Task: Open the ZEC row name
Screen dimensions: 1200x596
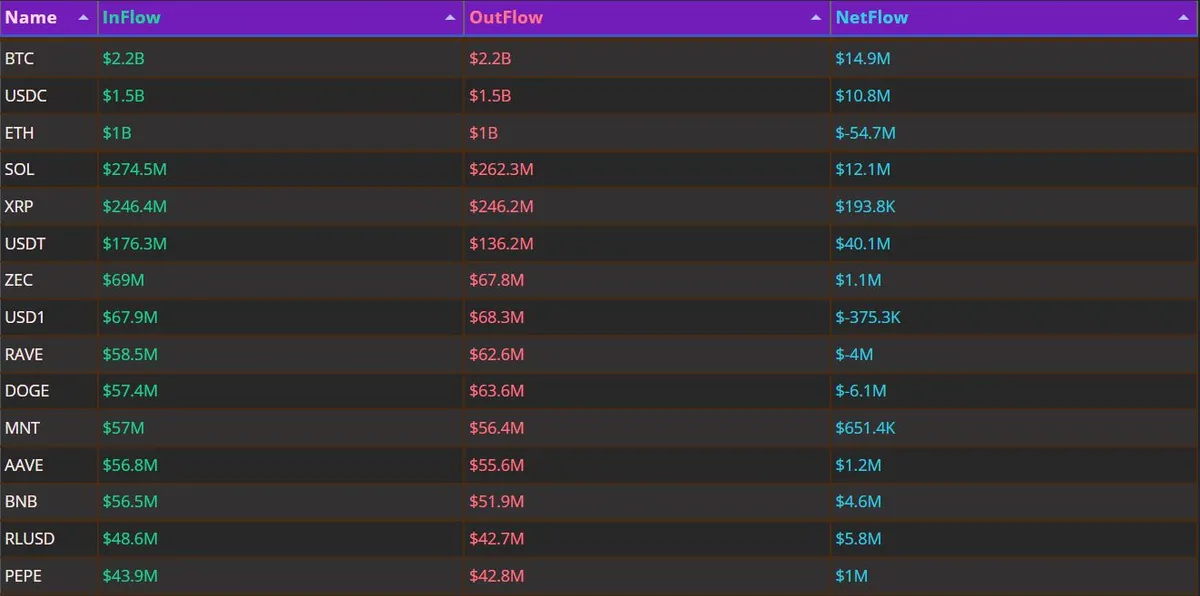Action: tap(20, 281)
